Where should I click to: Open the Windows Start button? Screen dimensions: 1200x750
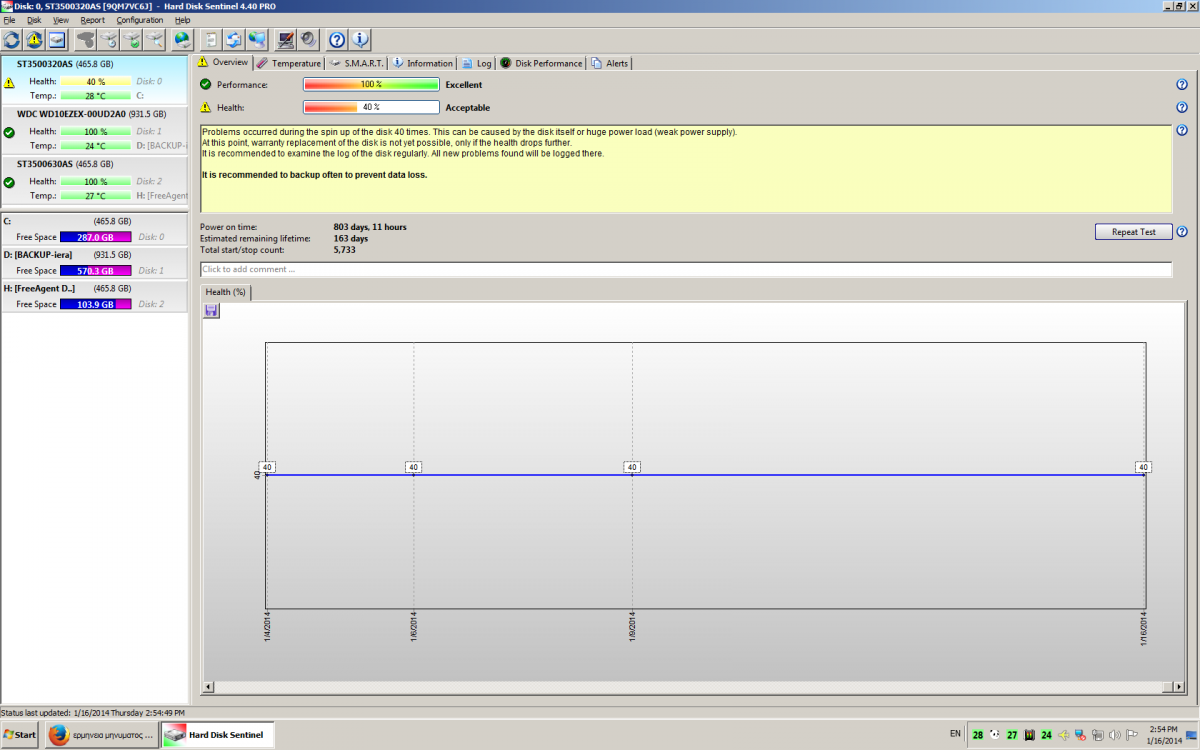(19, 735)
